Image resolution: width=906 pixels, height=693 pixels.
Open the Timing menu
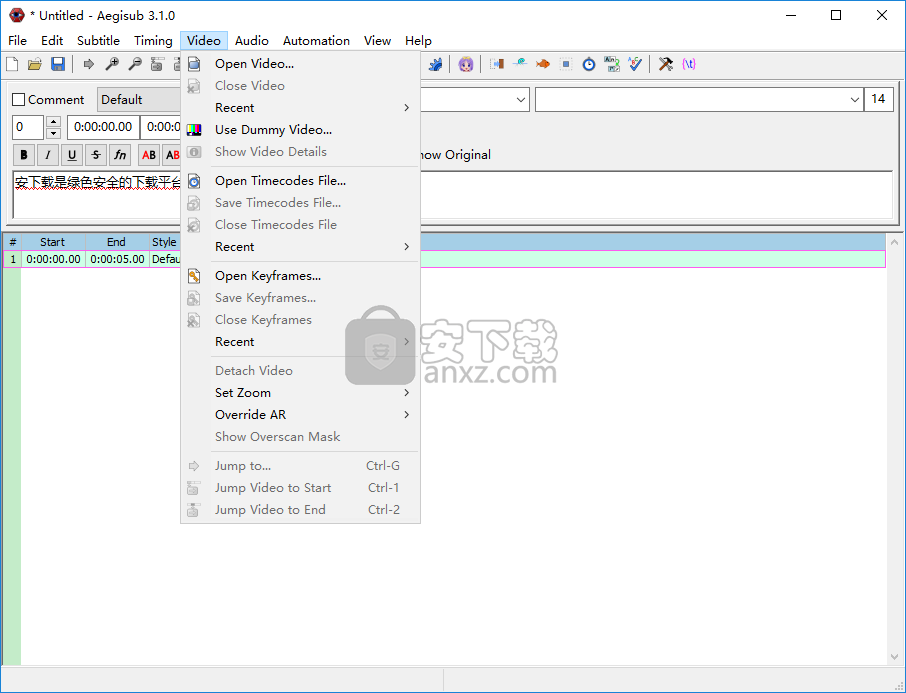click(153, 41)
